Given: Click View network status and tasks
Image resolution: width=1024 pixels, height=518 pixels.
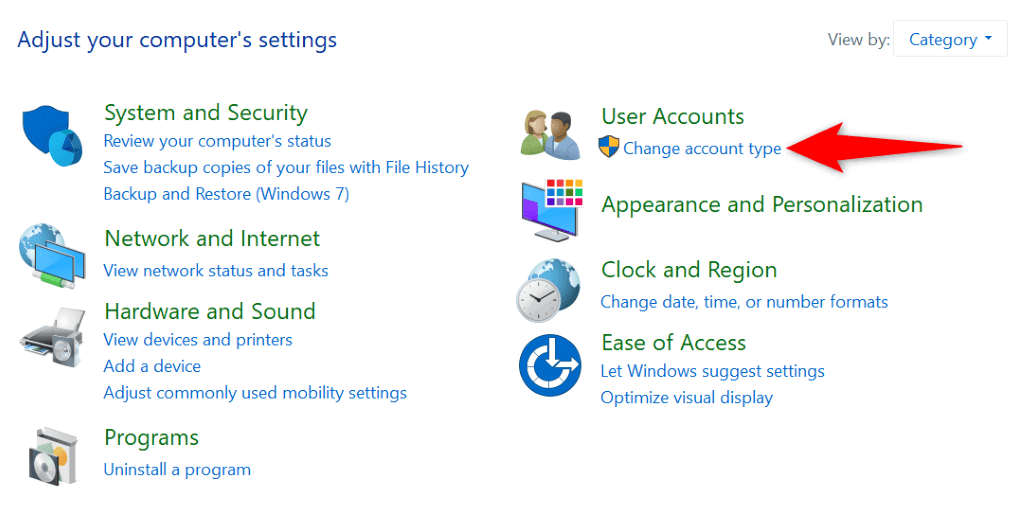Looking at the screenshot, I should click(216, 270).
